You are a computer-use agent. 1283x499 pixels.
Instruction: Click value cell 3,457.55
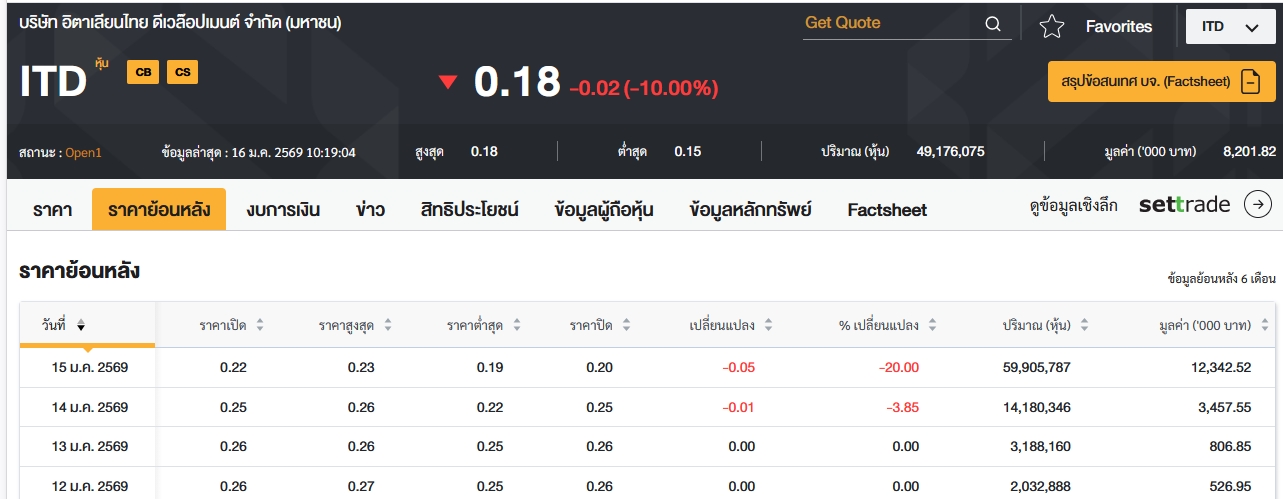[1224, 407]
